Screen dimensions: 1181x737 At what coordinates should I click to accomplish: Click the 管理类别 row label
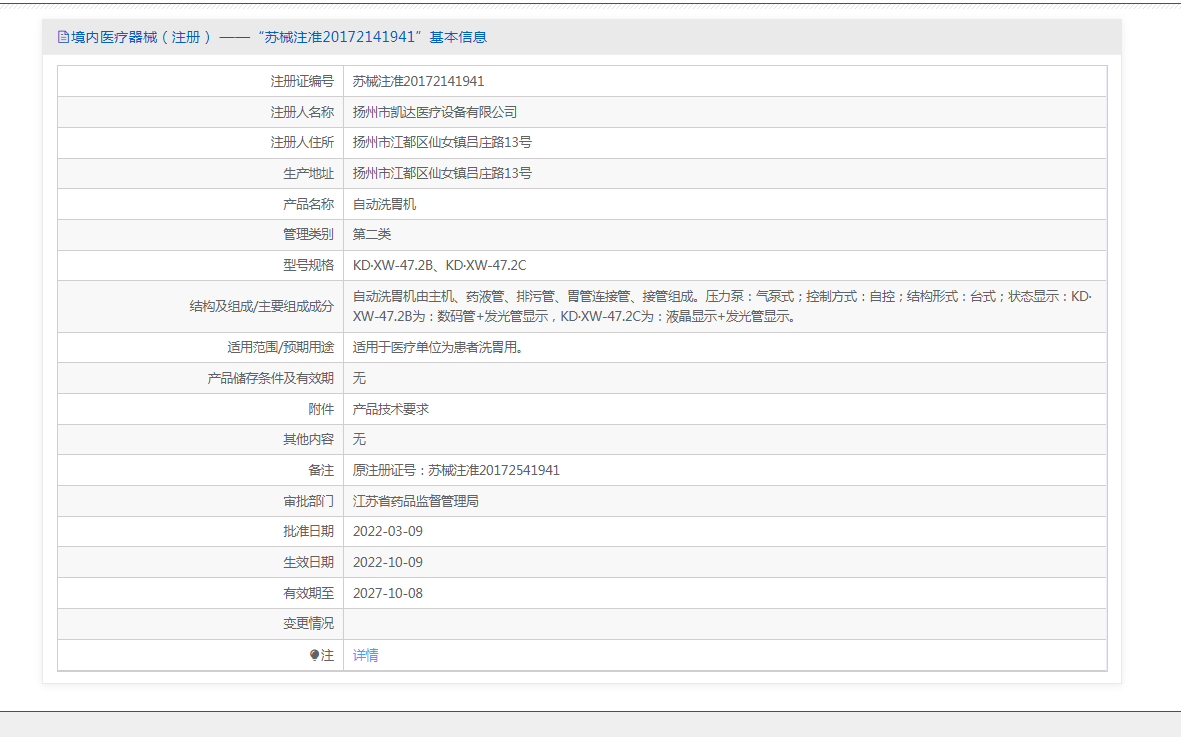pyautogui.click(x=308, y=234)
